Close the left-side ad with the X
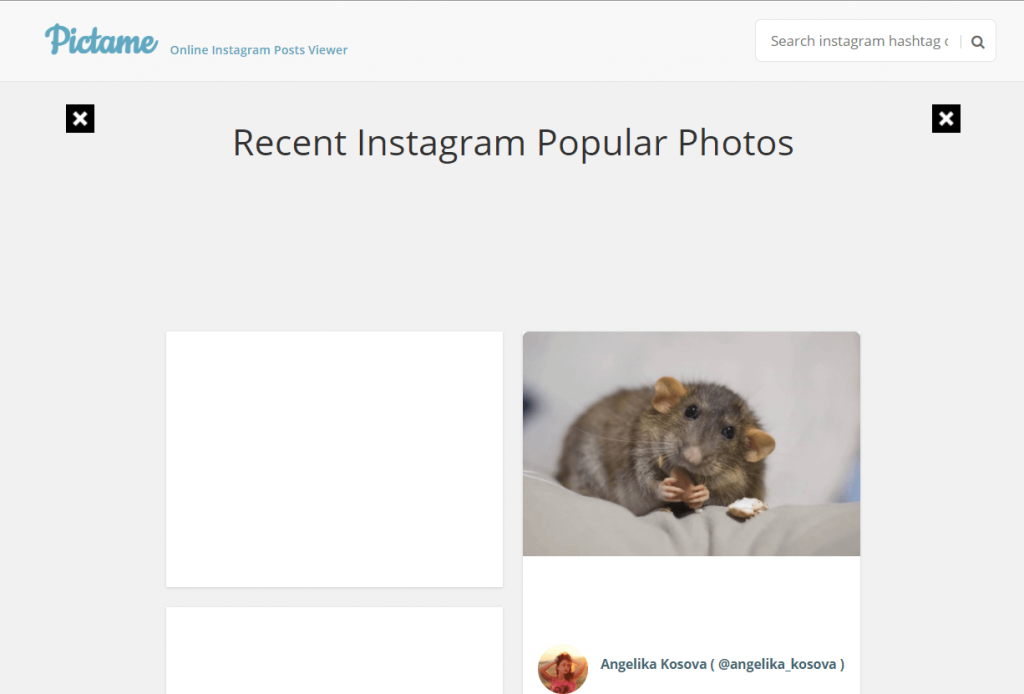The width and height of the screenshot is (1024, 694). [80, 118]
